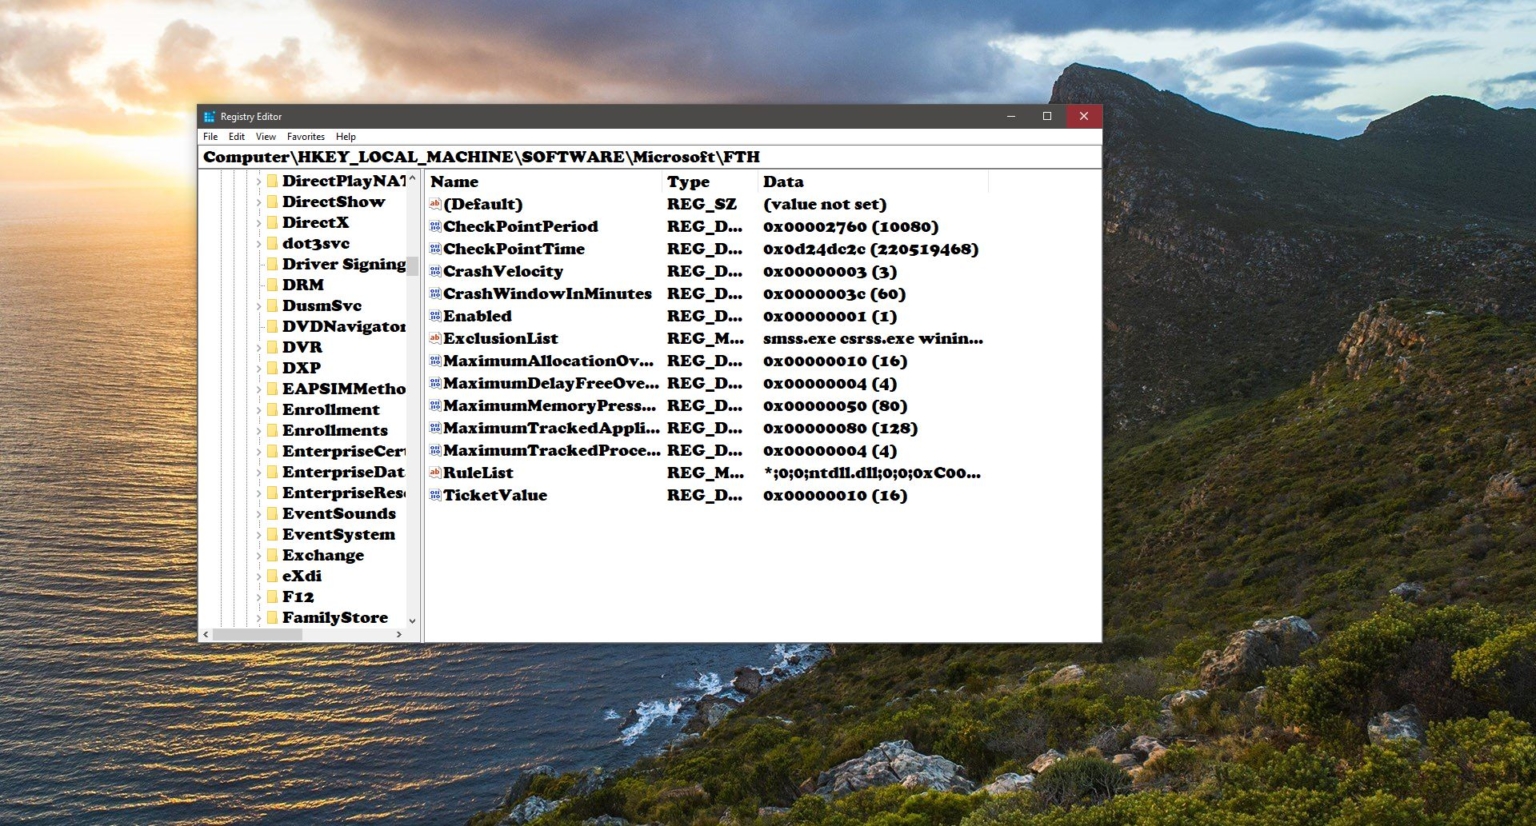
Task: Select the CrashVelocity value entry
Action: tap(506, 271)
